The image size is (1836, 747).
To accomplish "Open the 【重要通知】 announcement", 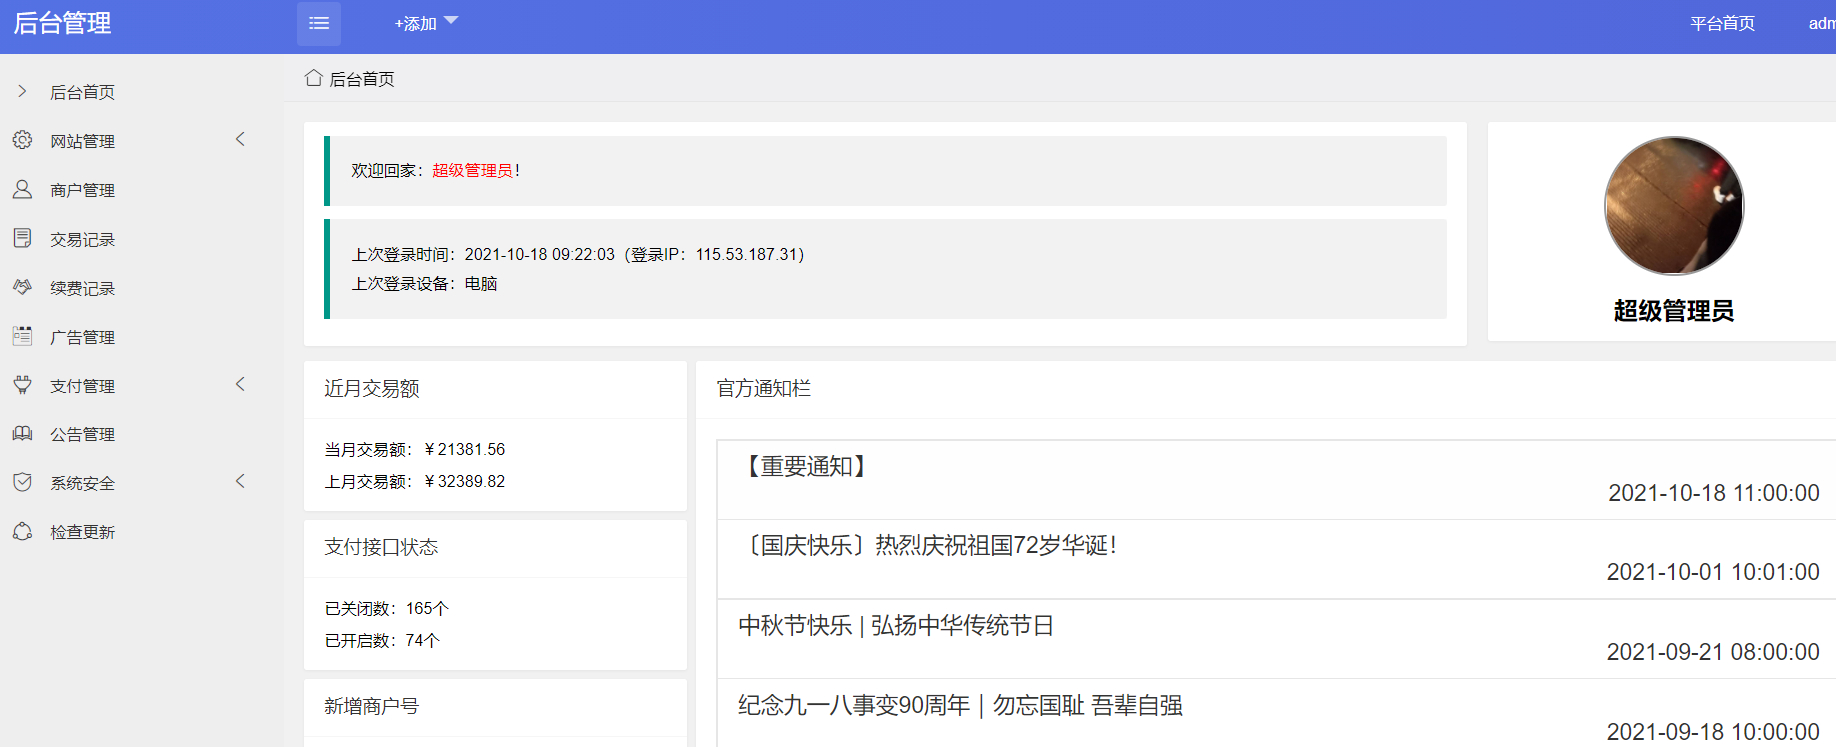I will pyautogui.click(x=1277, y=480).
